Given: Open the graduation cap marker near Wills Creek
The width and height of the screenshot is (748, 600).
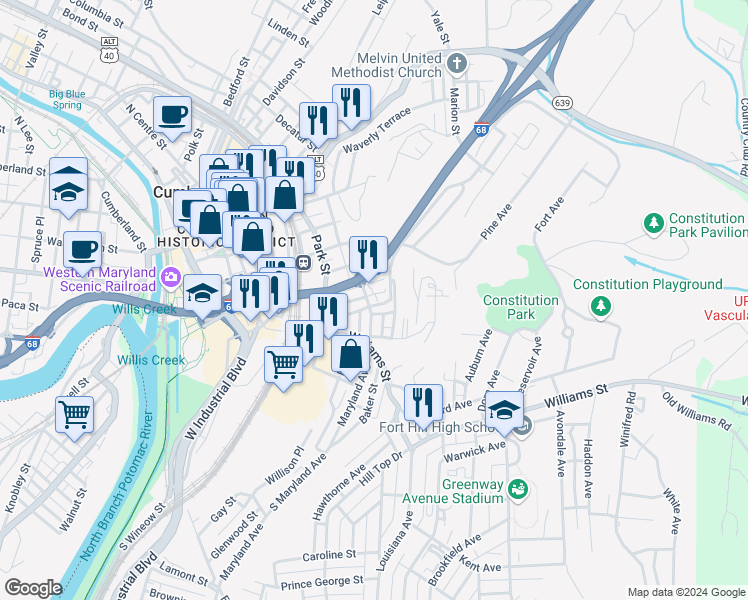Looking at the screenshot, I should [202, 297].
